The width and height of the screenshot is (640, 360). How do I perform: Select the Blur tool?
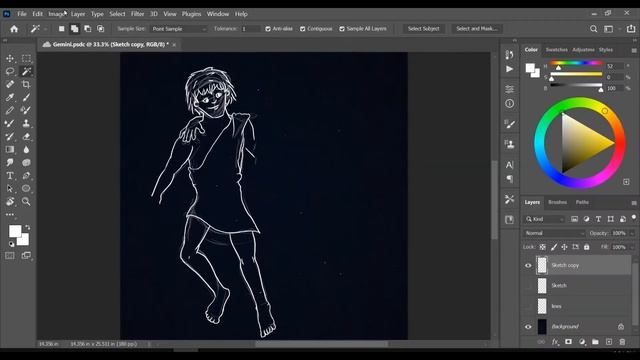point(26,149)
